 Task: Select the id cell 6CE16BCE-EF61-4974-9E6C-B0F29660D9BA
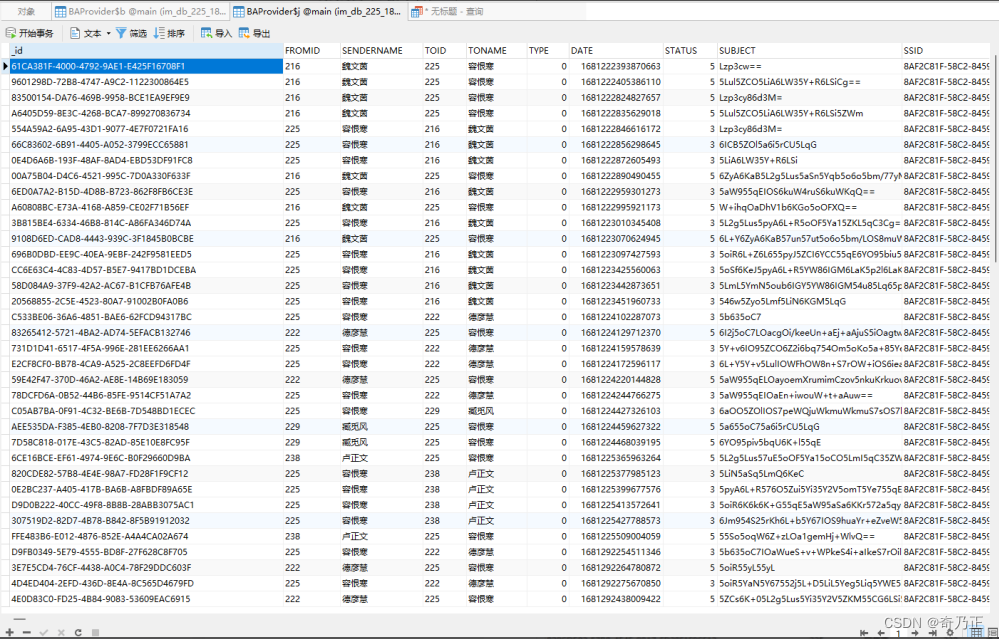point(146,458)
